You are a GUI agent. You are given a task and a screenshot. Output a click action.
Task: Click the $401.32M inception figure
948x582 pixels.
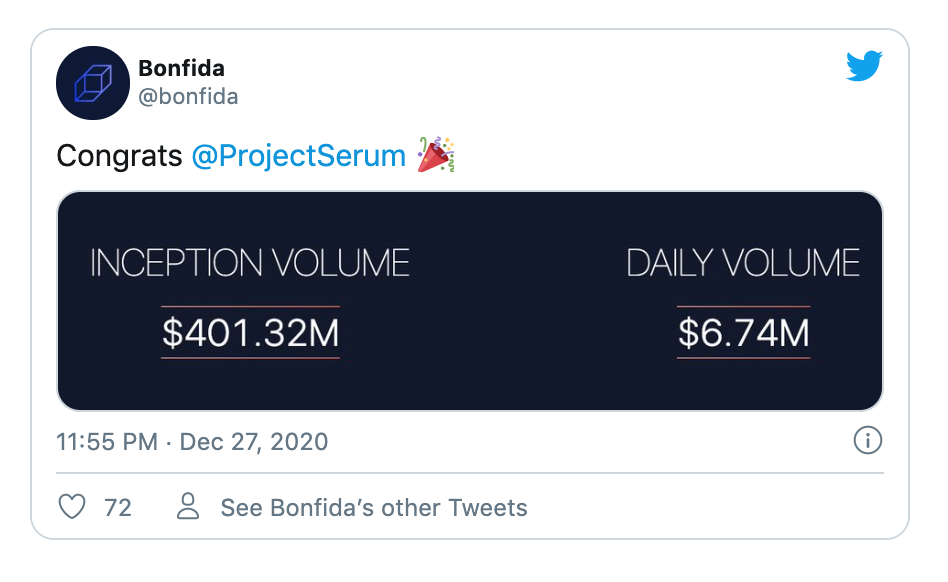click(x=250, y=333)
